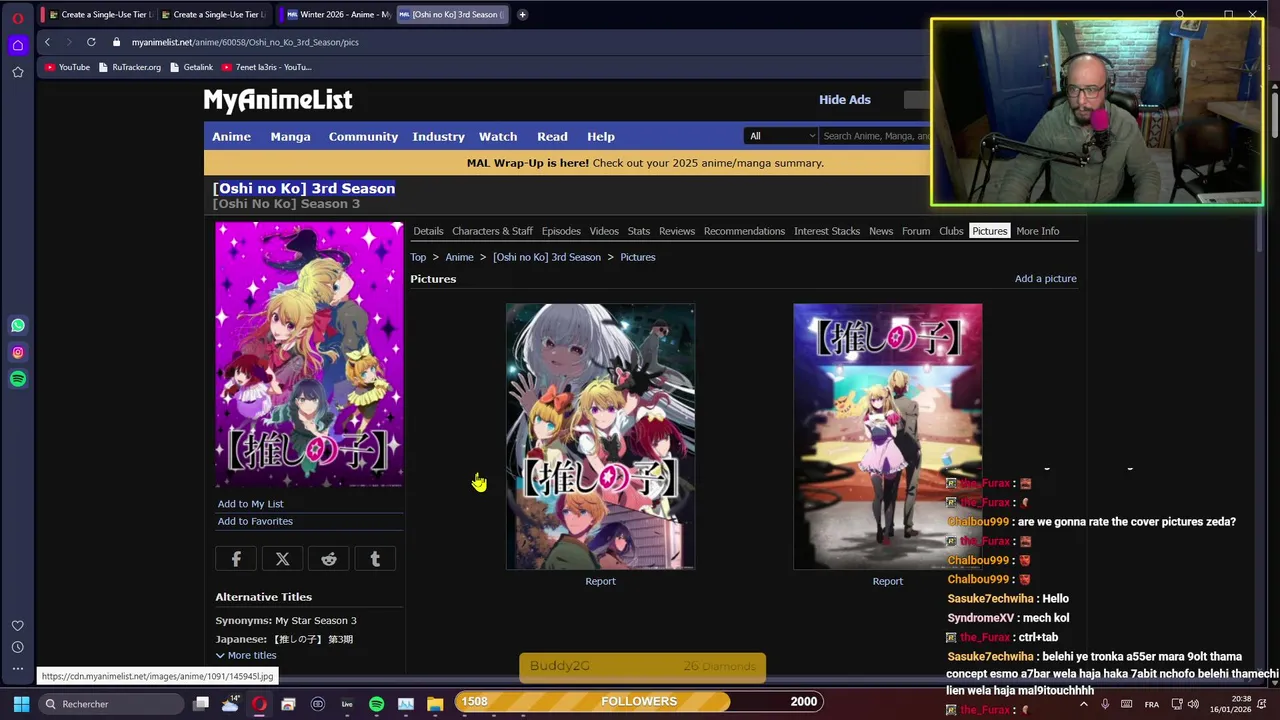Open the weather widget showing 14°
Viewport: 1280px width, 720px height.
coord(230,704)
